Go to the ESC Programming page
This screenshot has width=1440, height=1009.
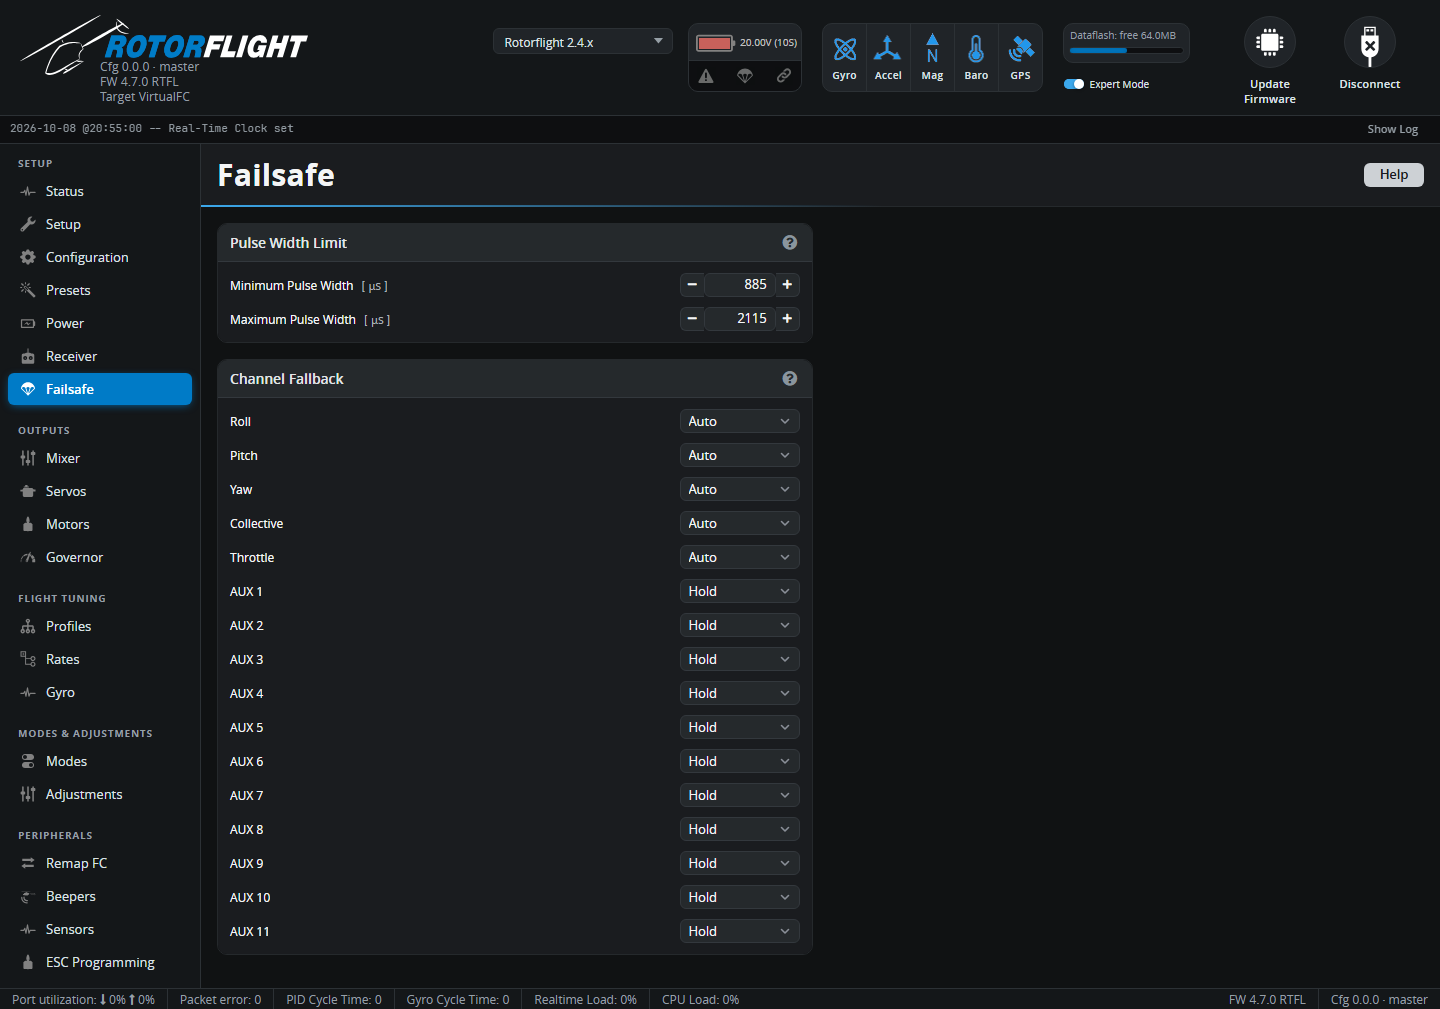(x=100, y=962)
